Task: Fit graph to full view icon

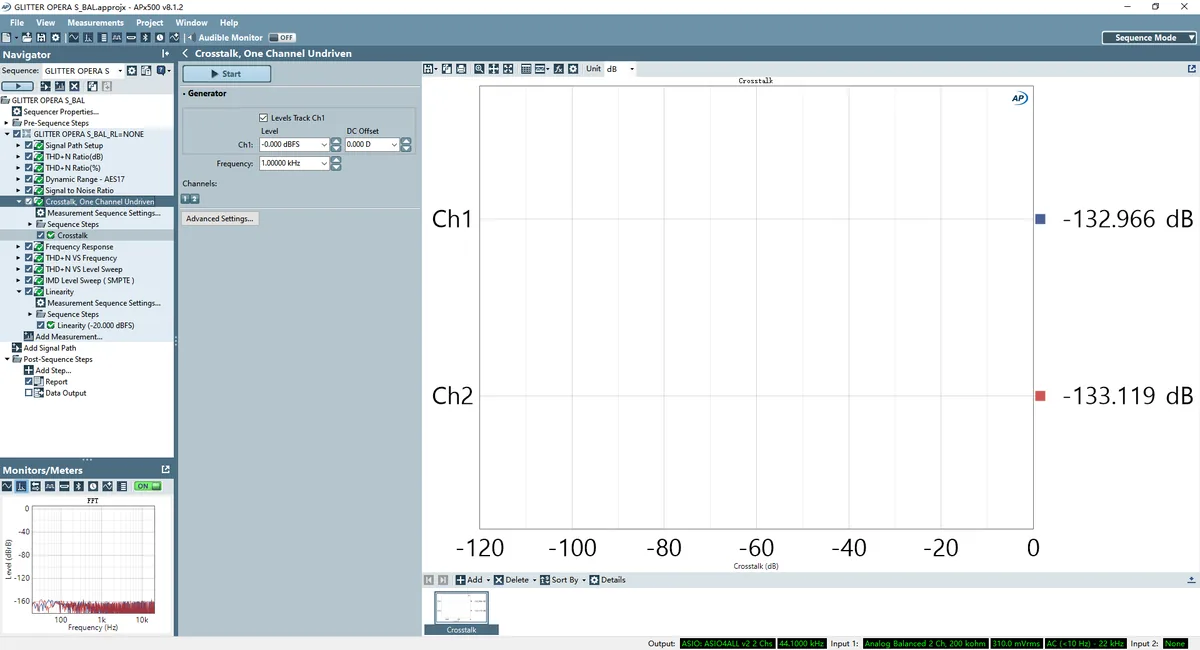Action: tap(508, 69)
